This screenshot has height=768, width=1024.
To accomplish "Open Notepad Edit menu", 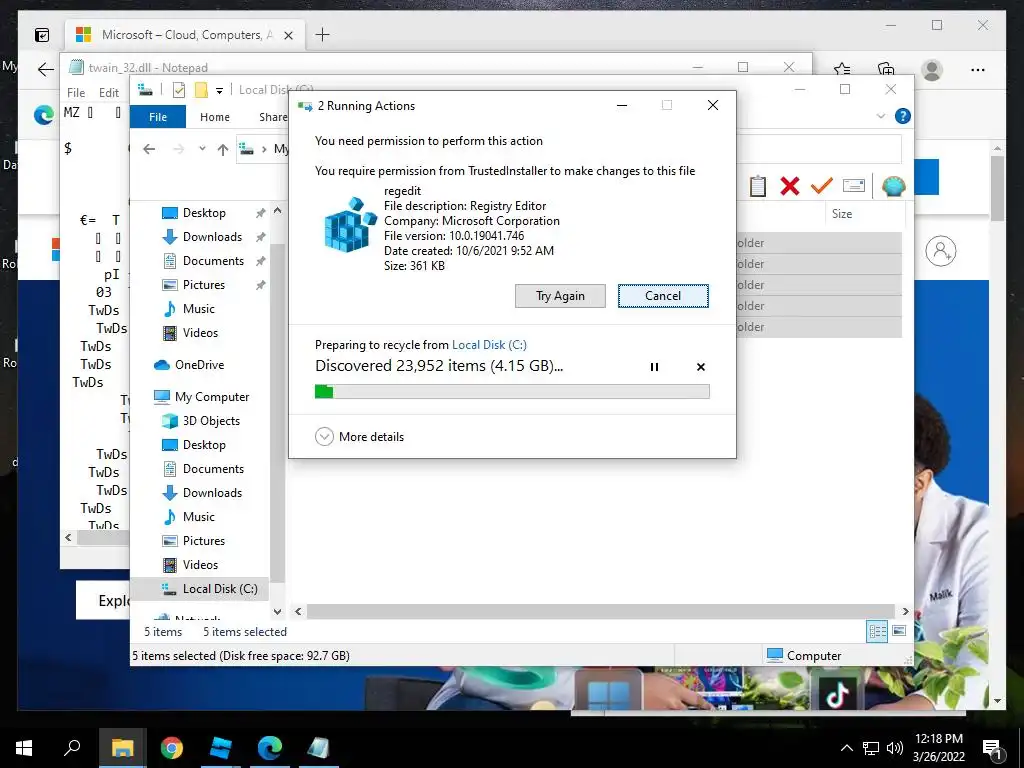I will point(108,93).
